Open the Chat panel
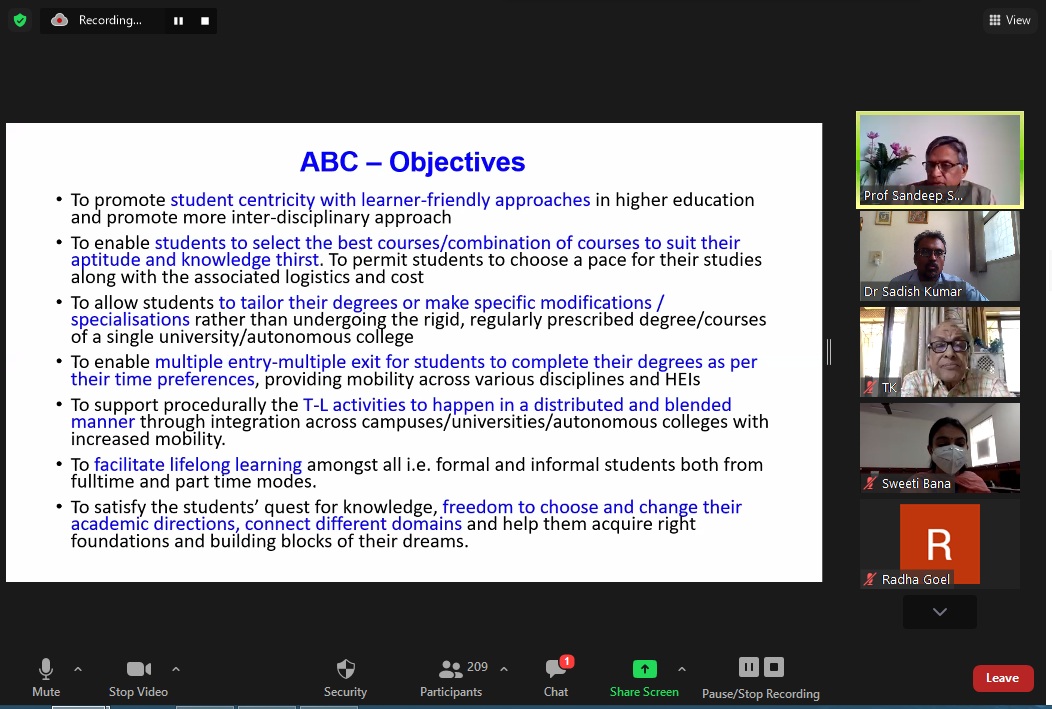 tap(556, 677)
